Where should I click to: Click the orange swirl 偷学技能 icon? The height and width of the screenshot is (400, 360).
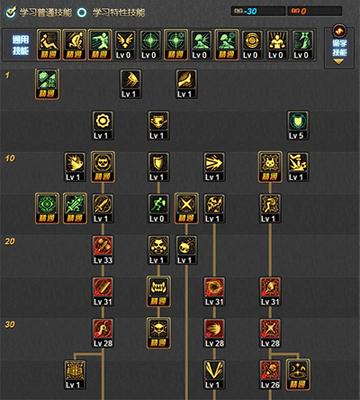[339, 31]
